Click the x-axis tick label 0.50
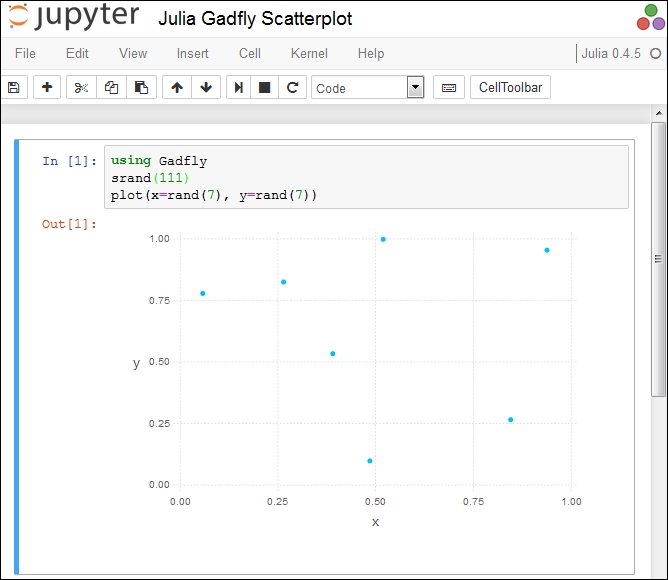Screen dimensions: 668x580 point(375,502)
